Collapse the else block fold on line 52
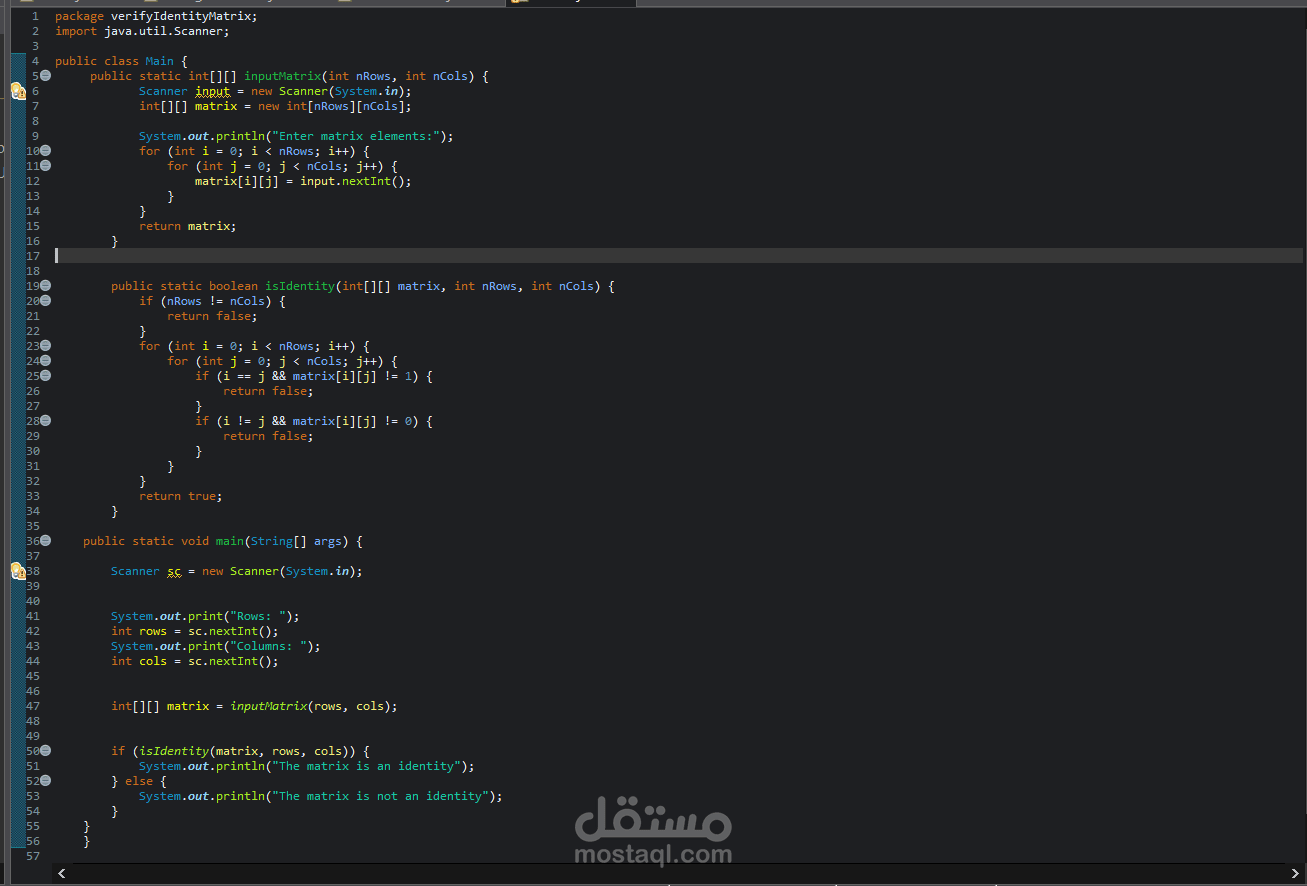The width and height of the screenshot is (1307, 886). pyautogui.click(x=46, y=781)
